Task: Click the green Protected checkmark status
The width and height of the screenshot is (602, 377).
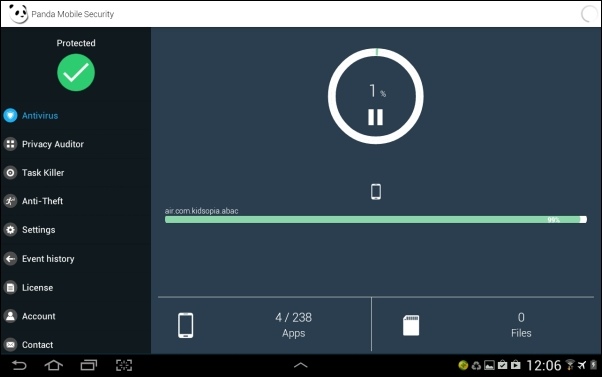Action: (x=76, y=73)
